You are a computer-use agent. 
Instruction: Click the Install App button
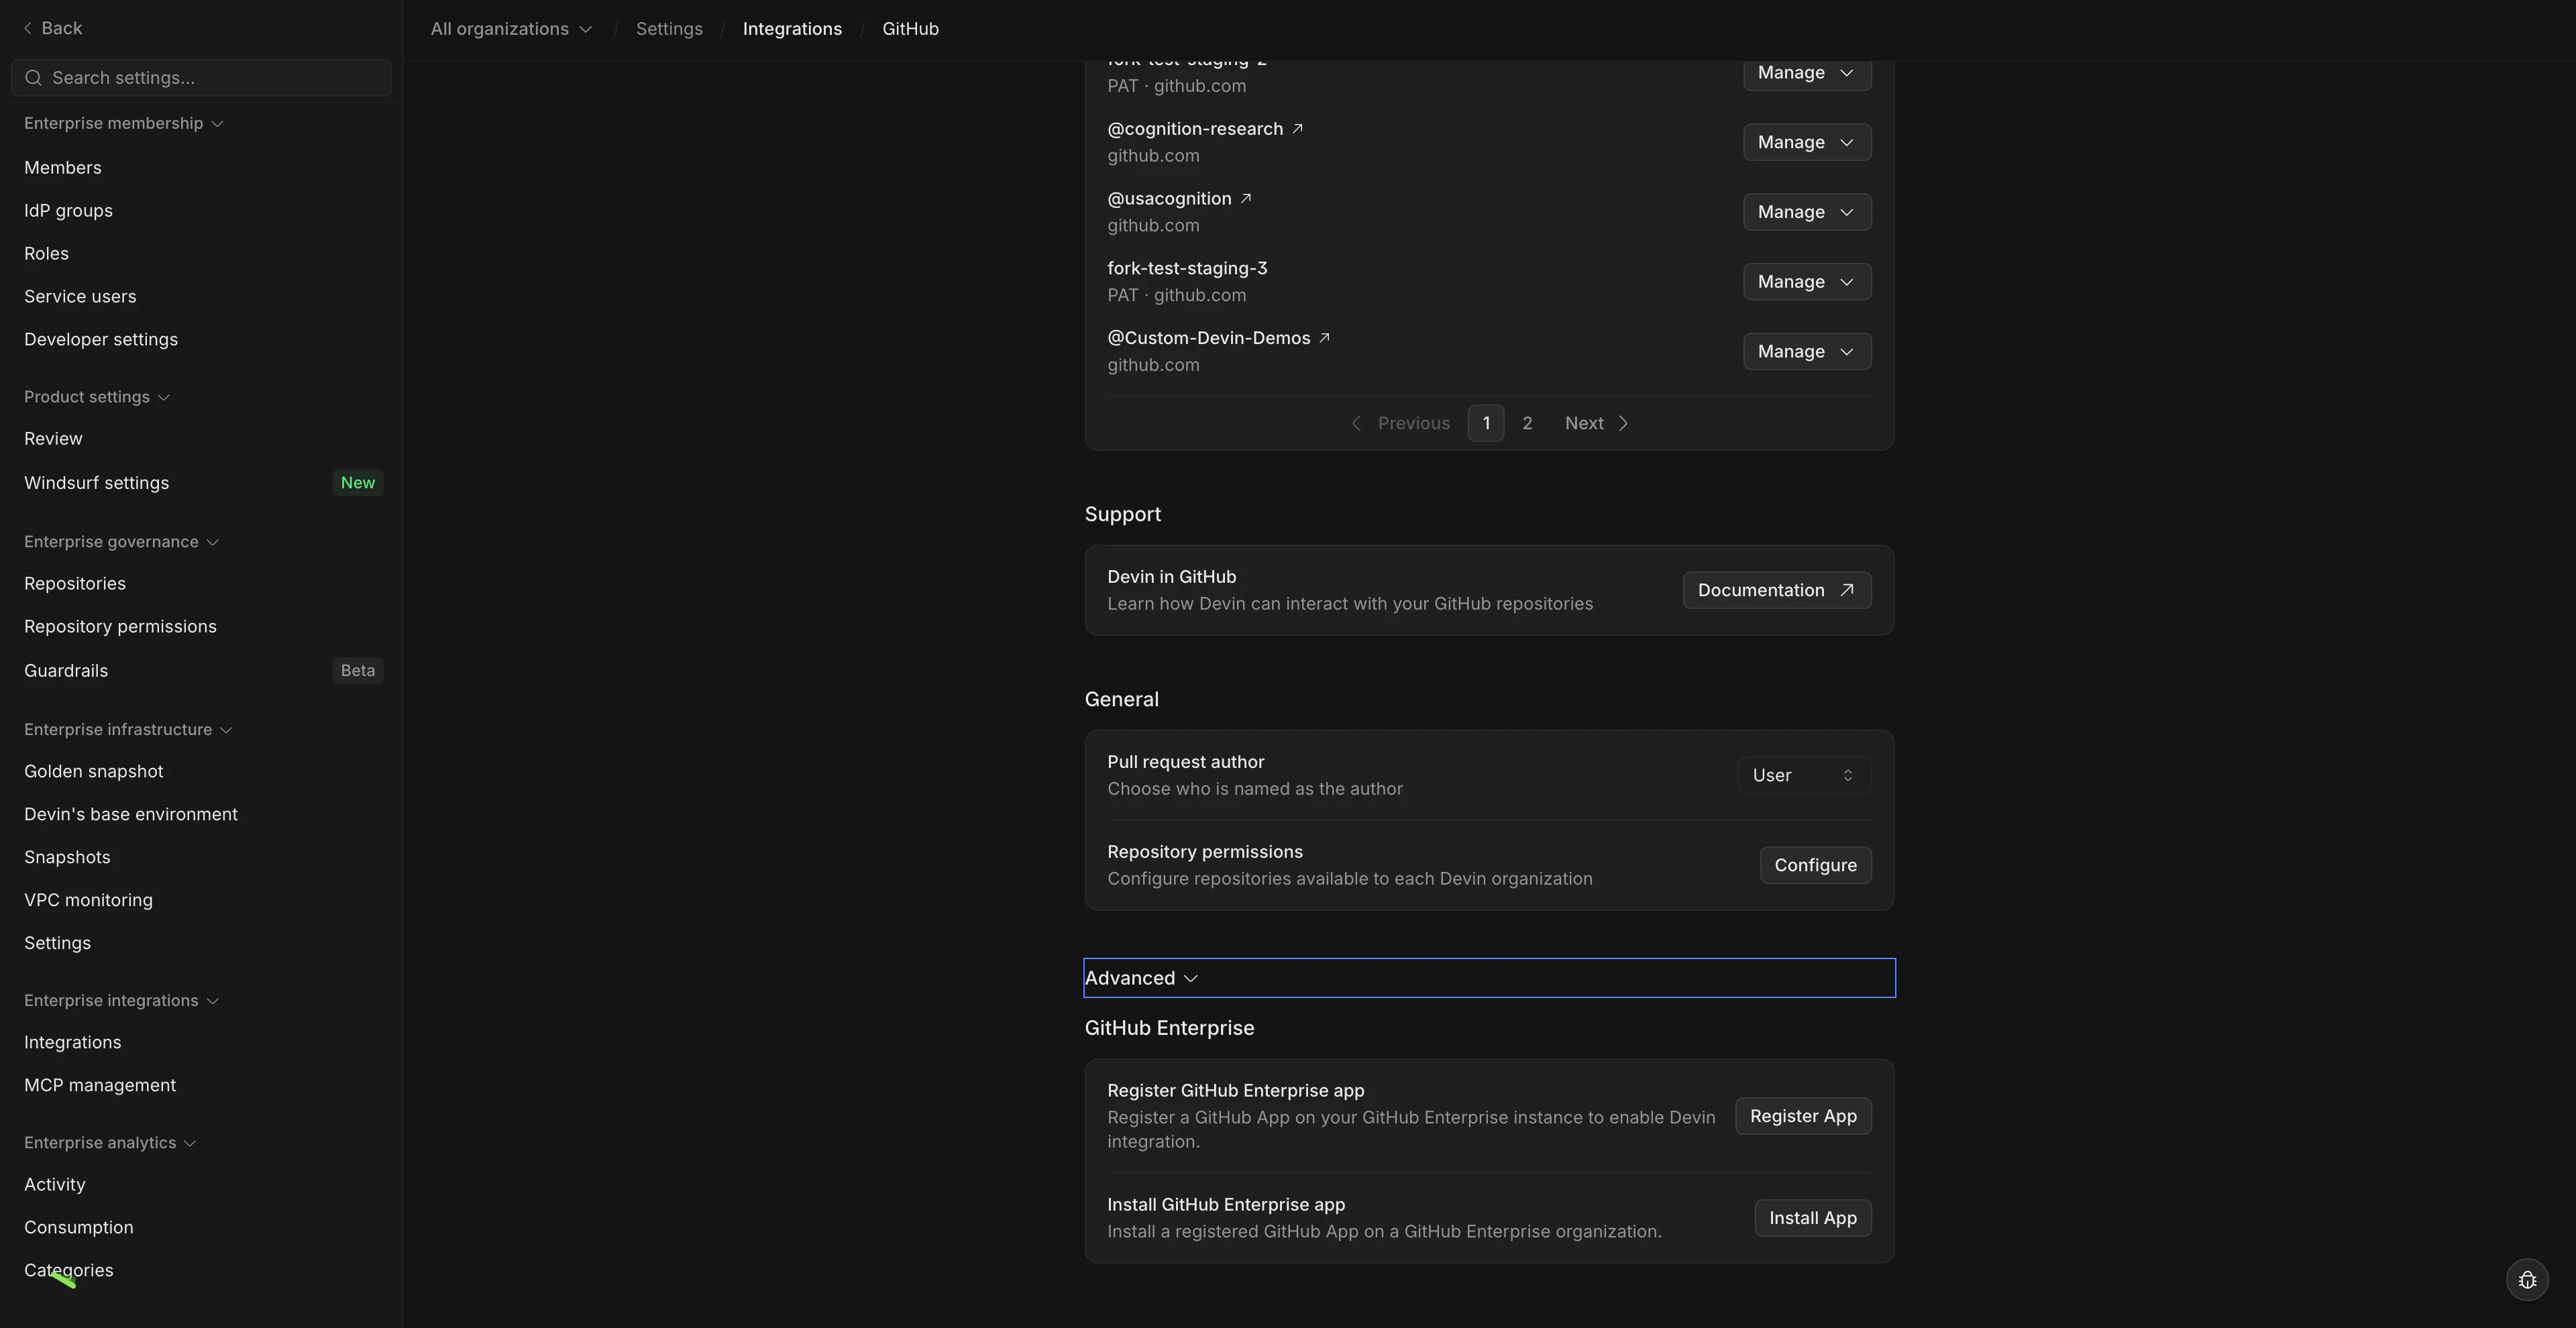(x=1813, y=1219)
